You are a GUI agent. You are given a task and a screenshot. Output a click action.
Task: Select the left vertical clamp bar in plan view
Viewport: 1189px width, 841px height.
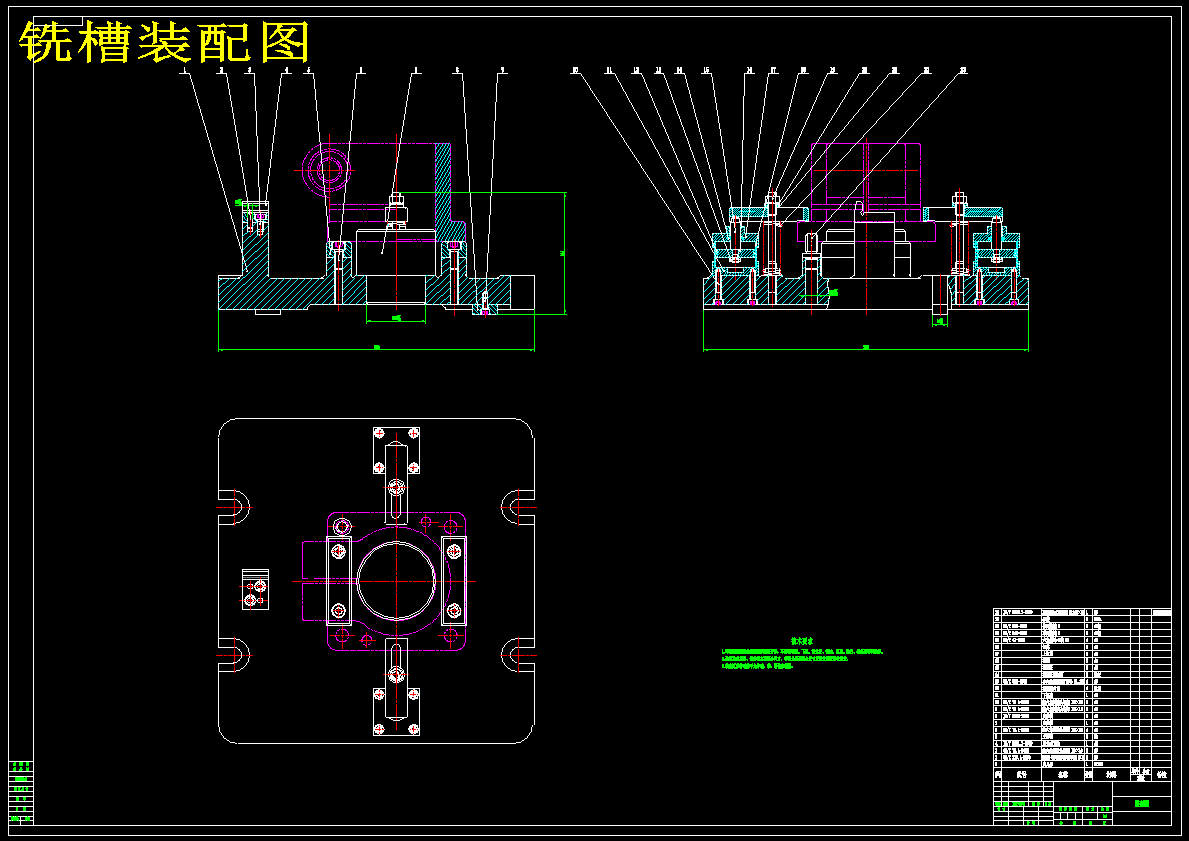(339, 580)
